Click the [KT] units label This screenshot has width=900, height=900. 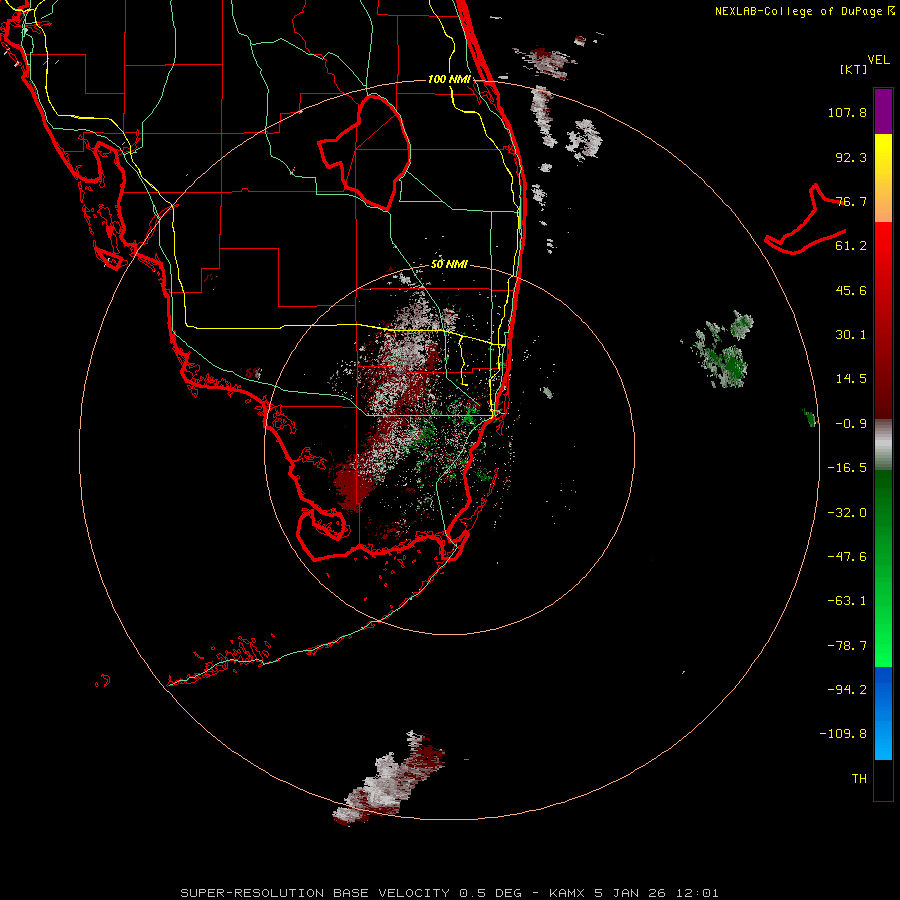(x=853, y=69)
